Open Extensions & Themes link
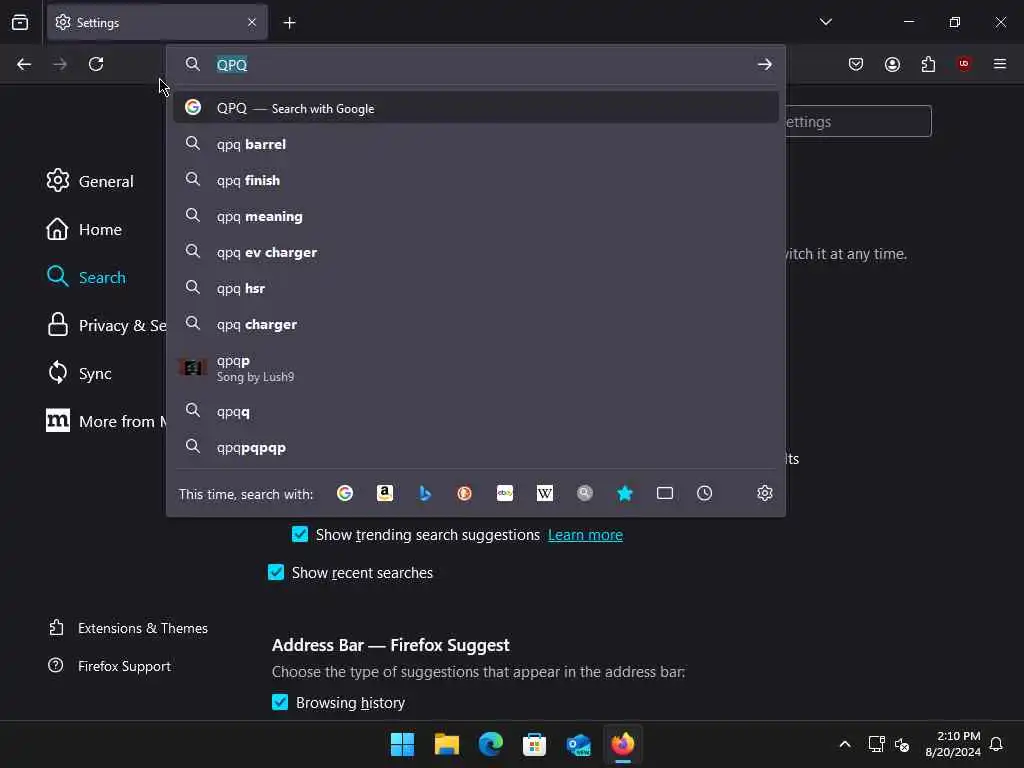 tap(128, 628)
